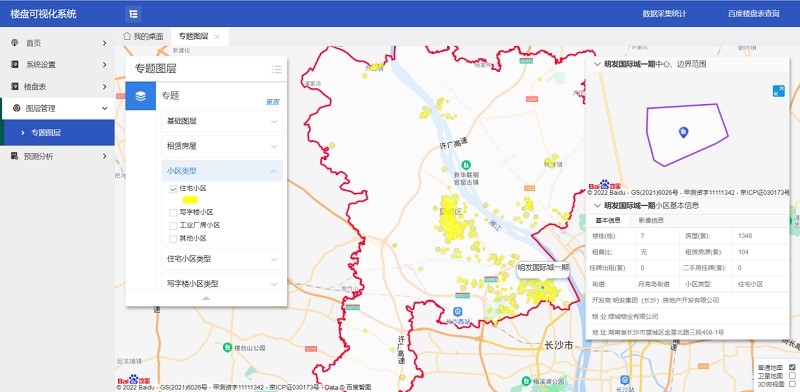The width and height of the screenshot is (800, 392).
Task: Enable the 卫星地图 checkbox
Action: tap(792, 375)
